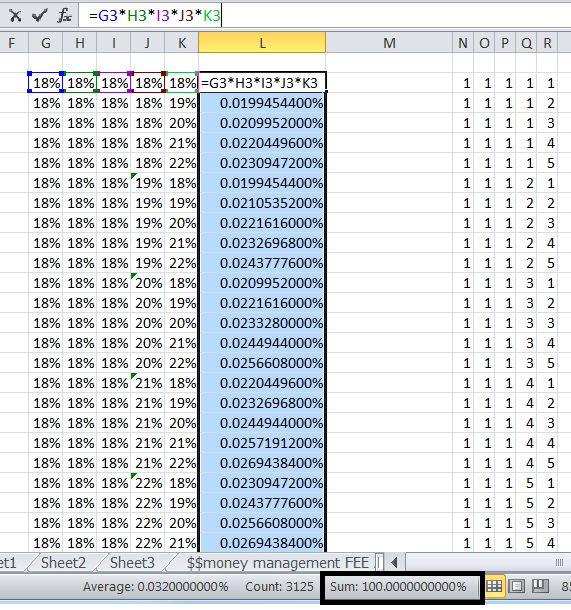
Task: Select column G header
Action: coord(46,43)
